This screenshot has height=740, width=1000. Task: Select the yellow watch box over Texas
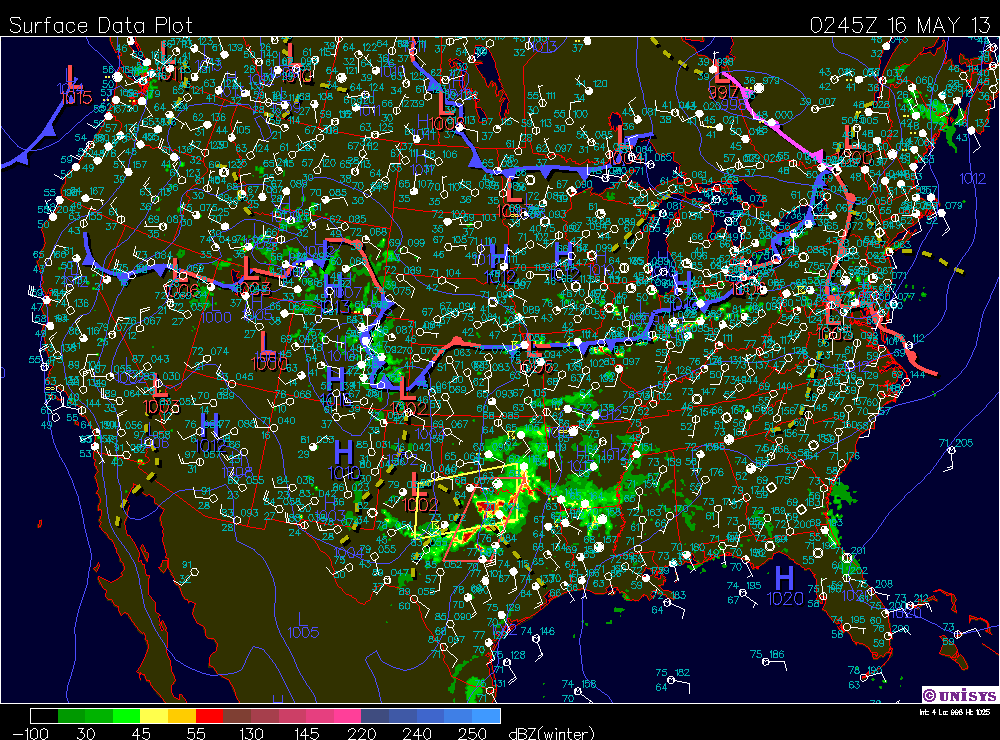(470, 500)
